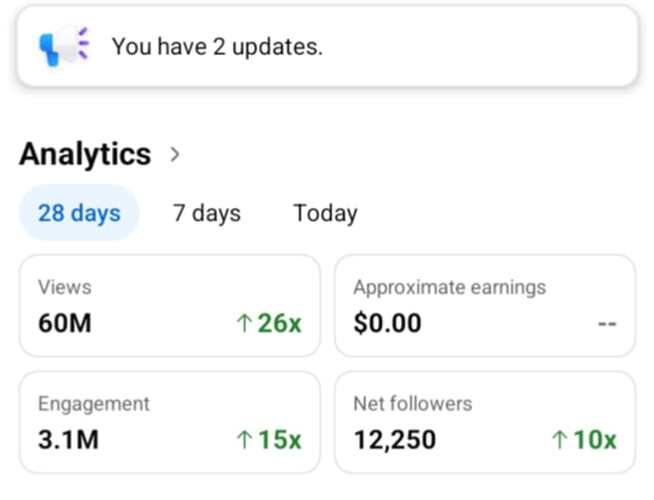Viewport: 654px width, 500px height.
Task: Click the Net followers green up arrow
Action: coord(559,440)
